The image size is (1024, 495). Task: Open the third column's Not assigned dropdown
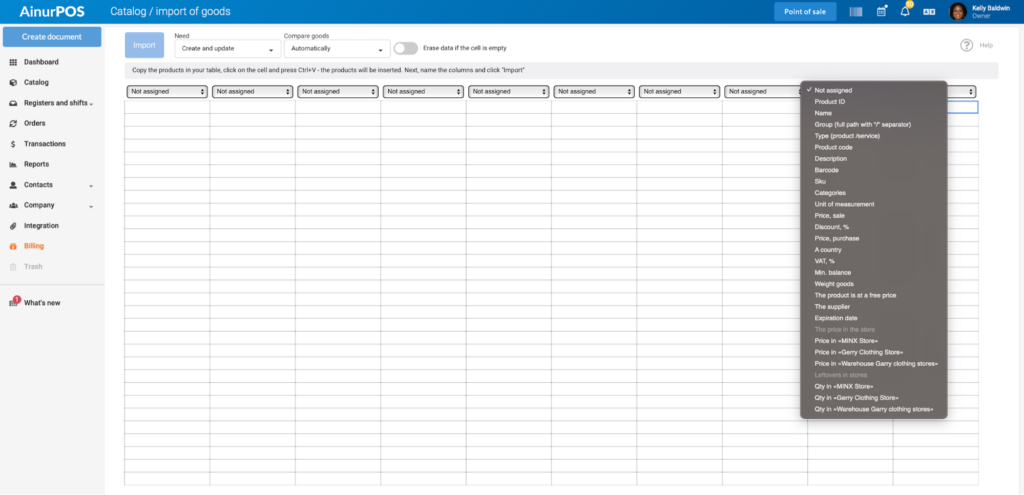[338, 92]
